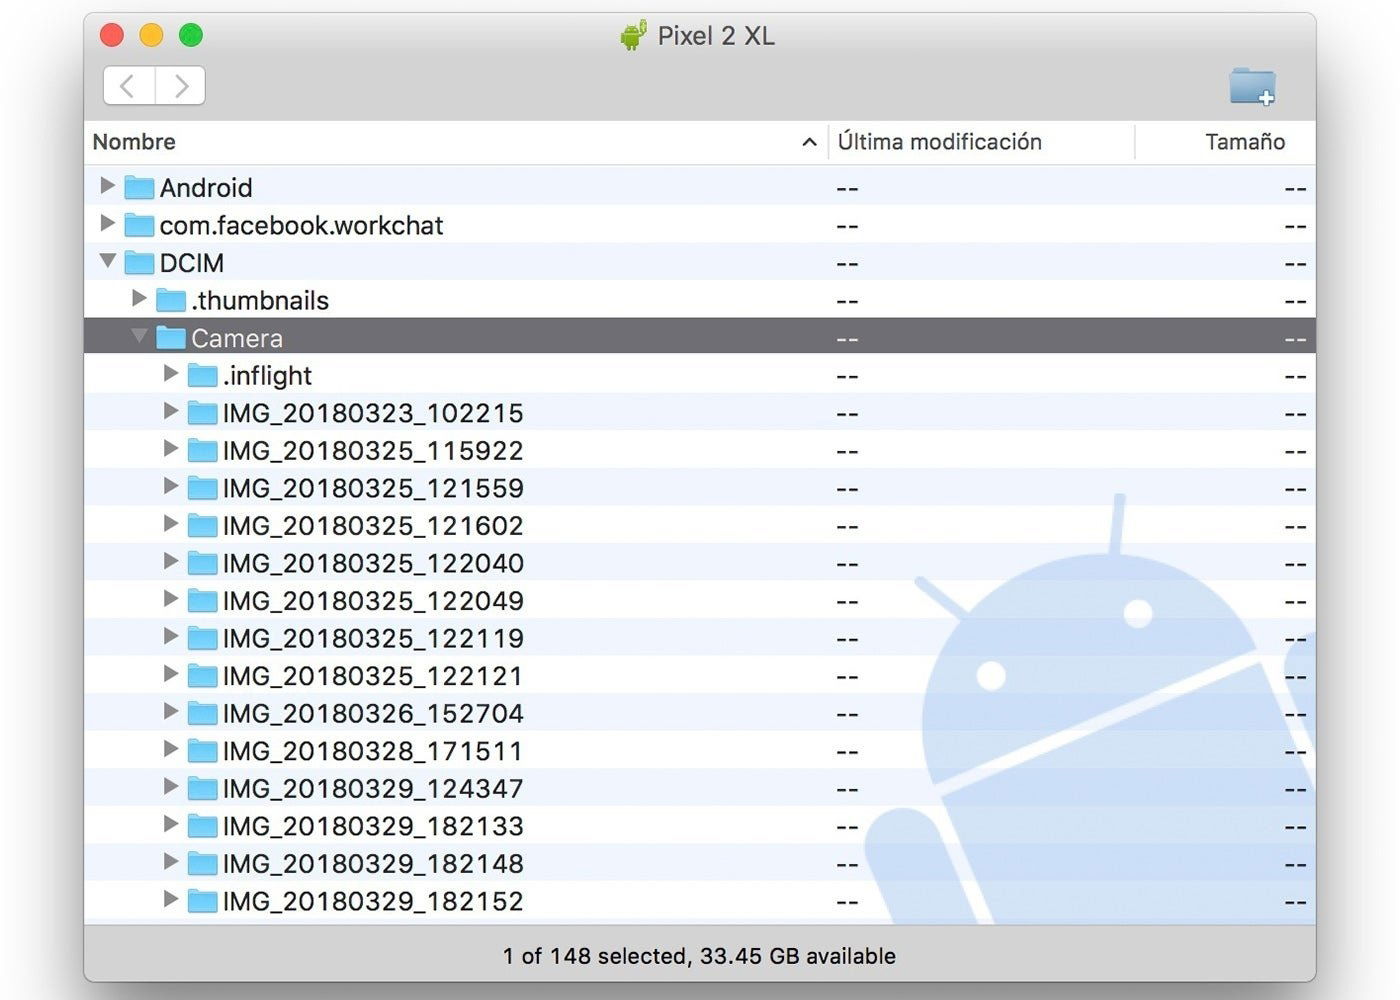Click the DCIM folder name
Viewport: 1400px width, 1000px height.
191,263
